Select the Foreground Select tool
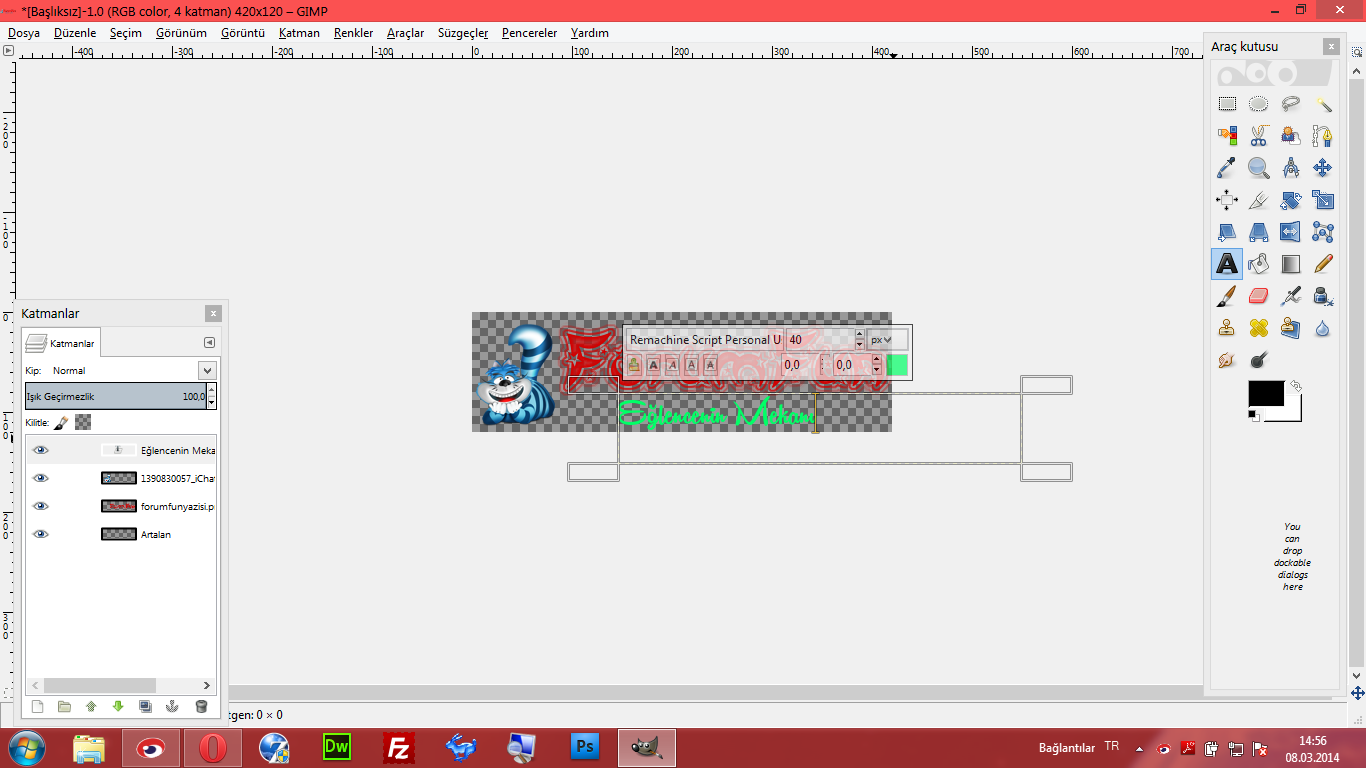The width and height of the screenshot is (1366, 768). tap(1291, 136)
